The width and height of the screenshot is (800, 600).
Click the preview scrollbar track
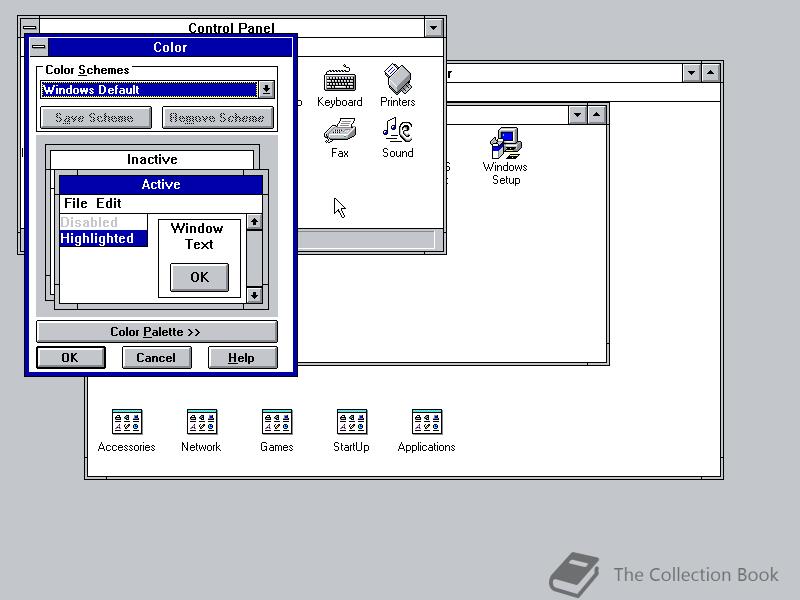pyautogui.click(x=254, y=259)
